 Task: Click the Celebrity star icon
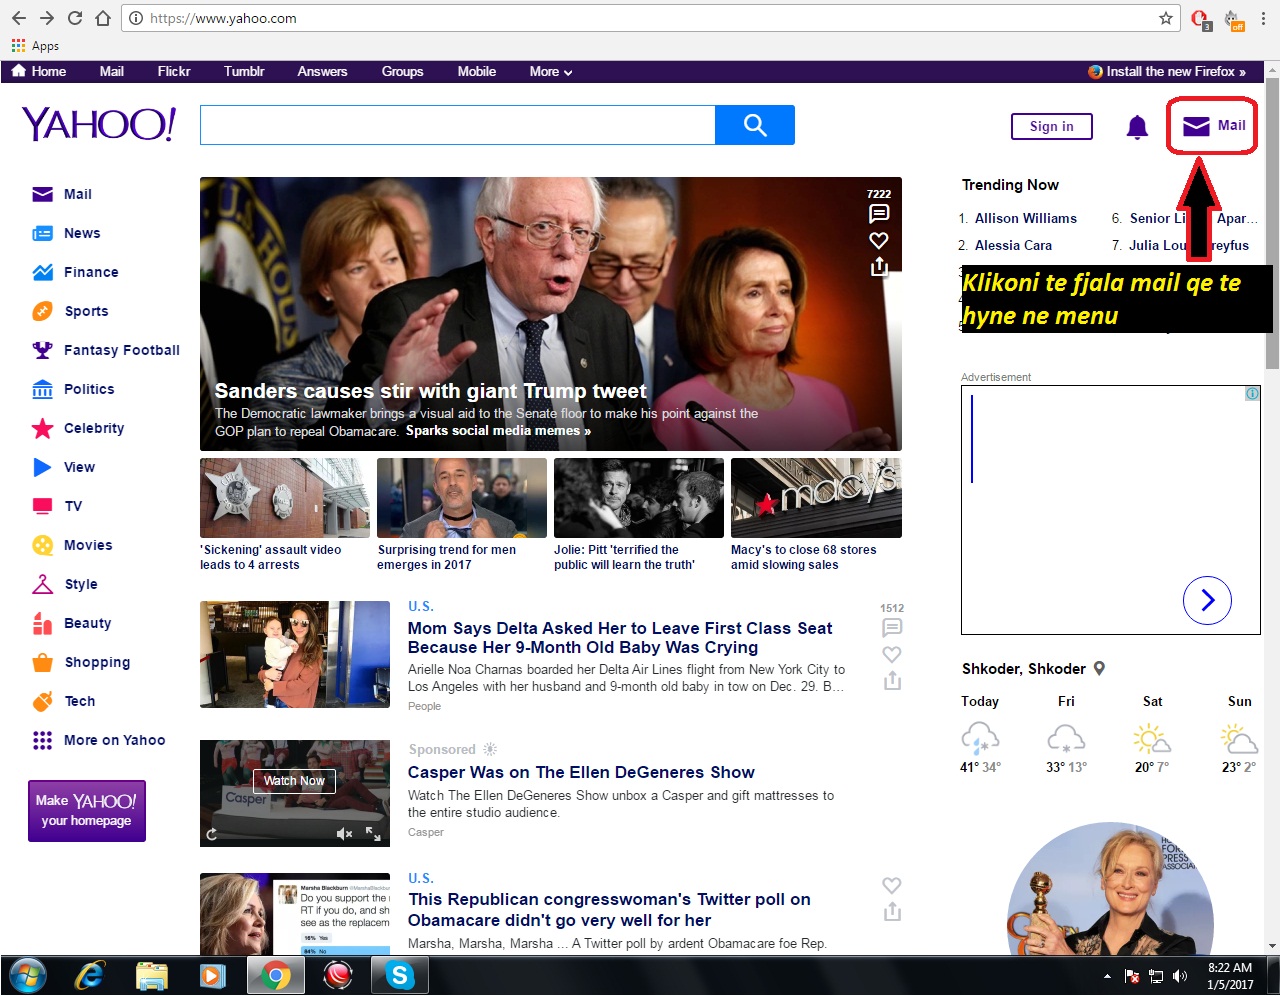pos(42,428)
